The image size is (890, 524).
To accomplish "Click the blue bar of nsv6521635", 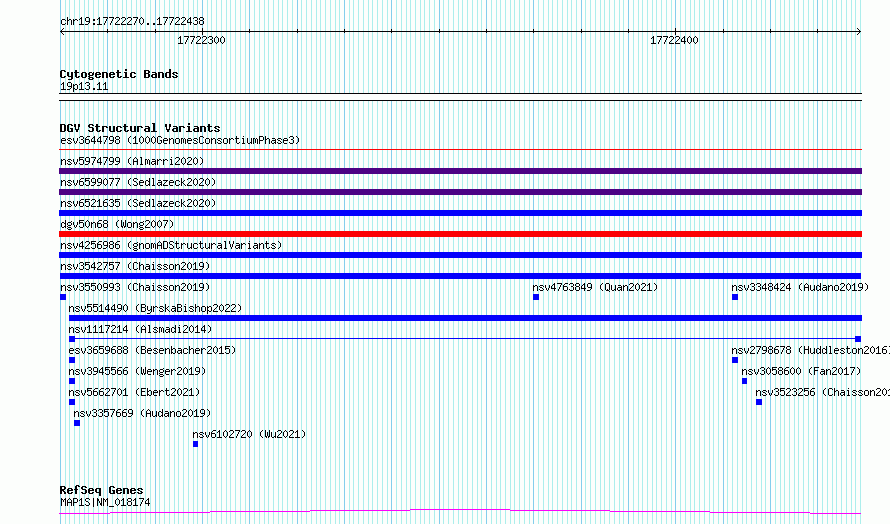I will tap(460, 213).
